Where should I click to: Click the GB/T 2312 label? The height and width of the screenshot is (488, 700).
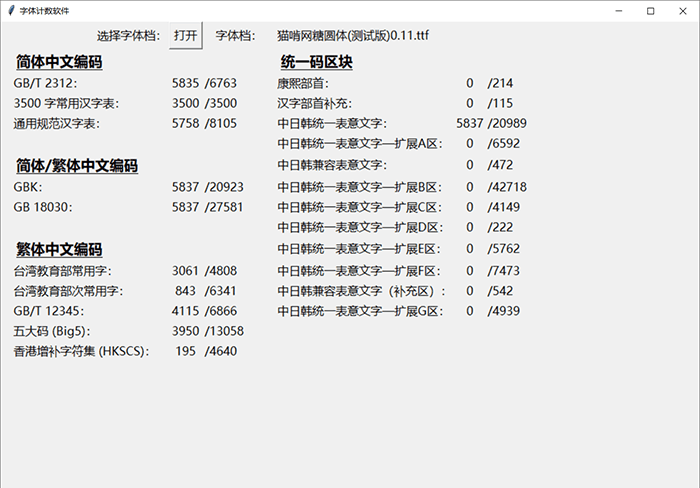point(45,83)
